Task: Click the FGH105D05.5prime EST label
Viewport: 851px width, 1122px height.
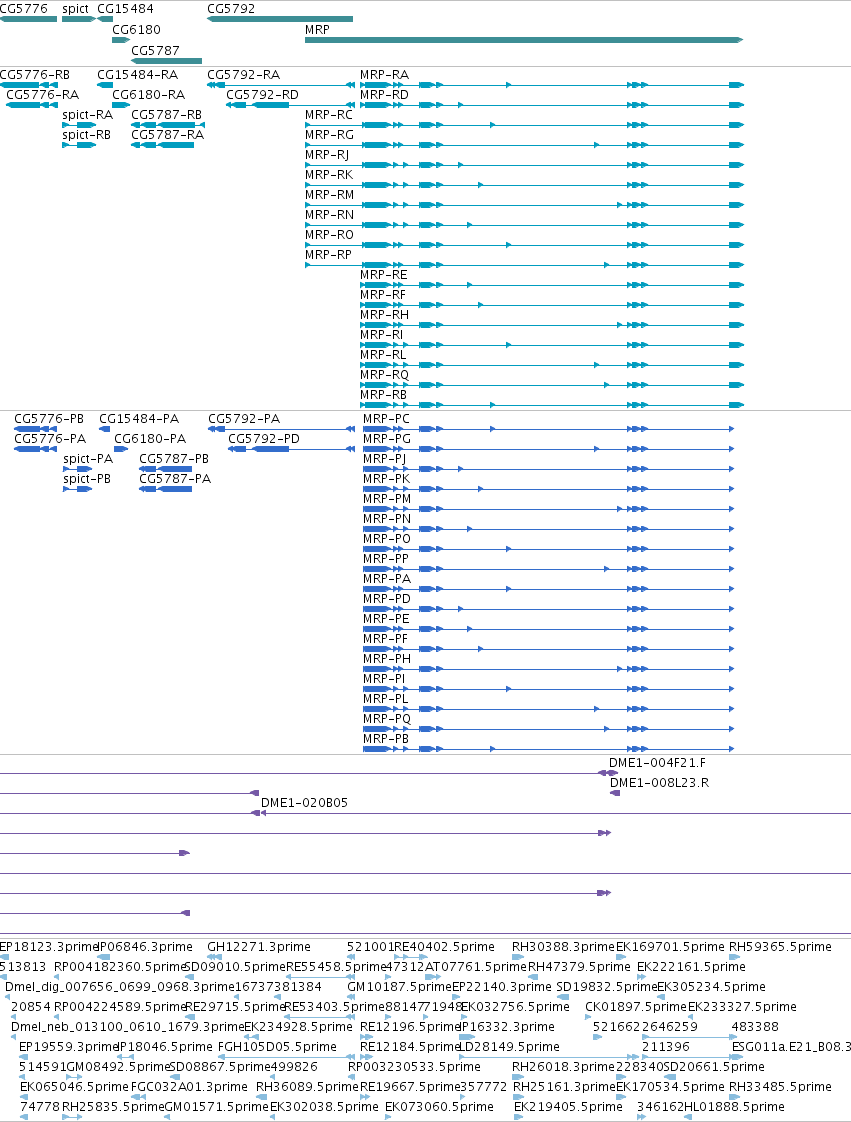Action: pyautogui.click(x=277, y=1047)
